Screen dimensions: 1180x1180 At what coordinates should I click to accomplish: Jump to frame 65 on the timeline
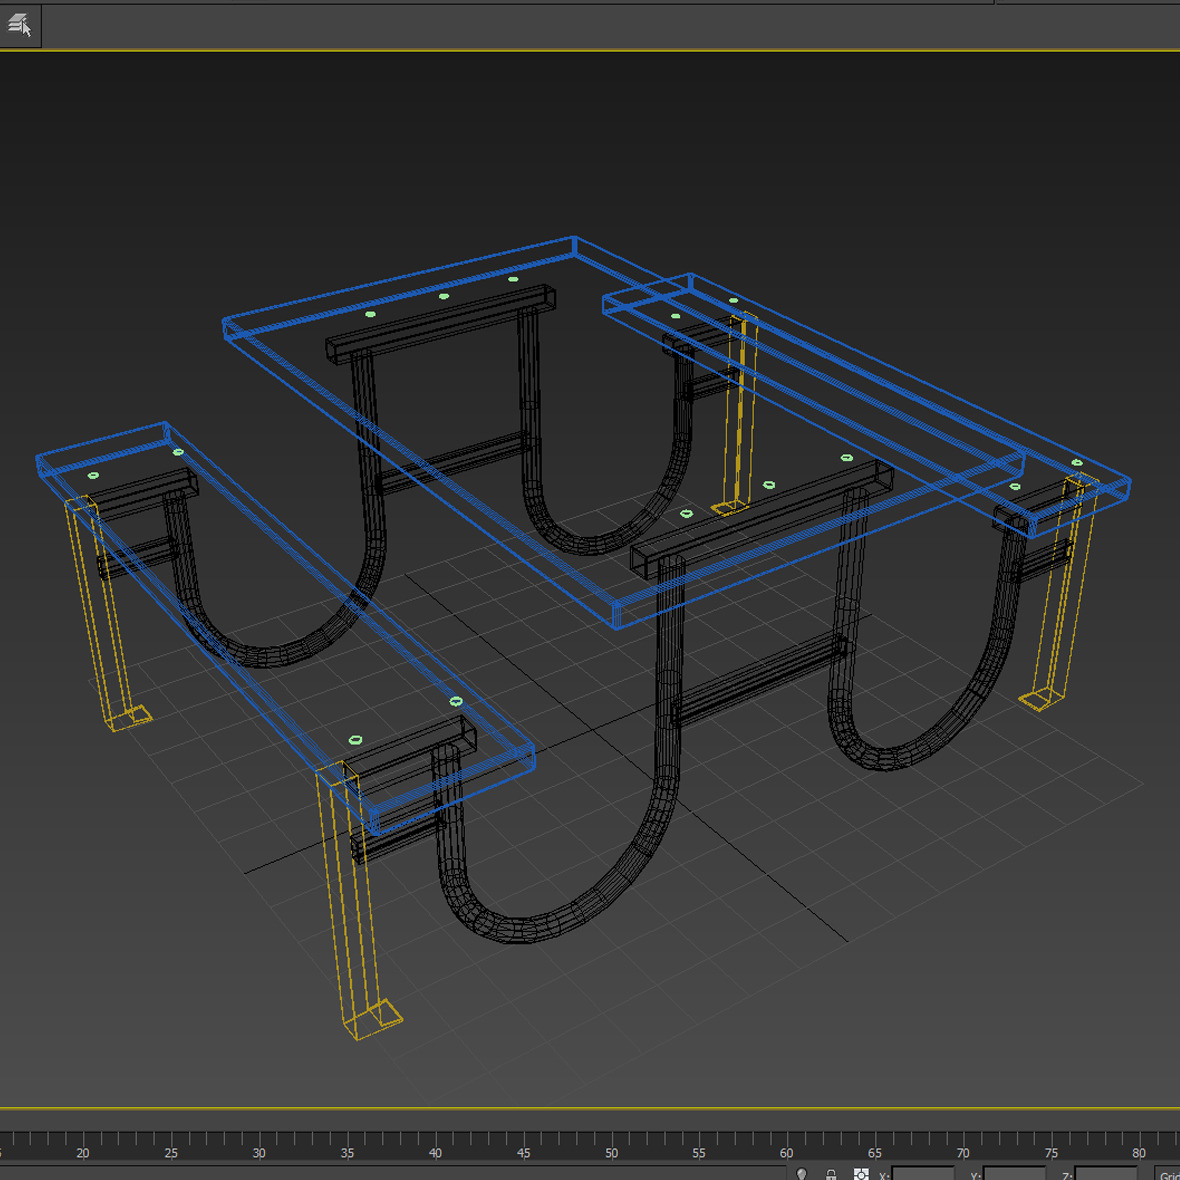click(875, 1140)
